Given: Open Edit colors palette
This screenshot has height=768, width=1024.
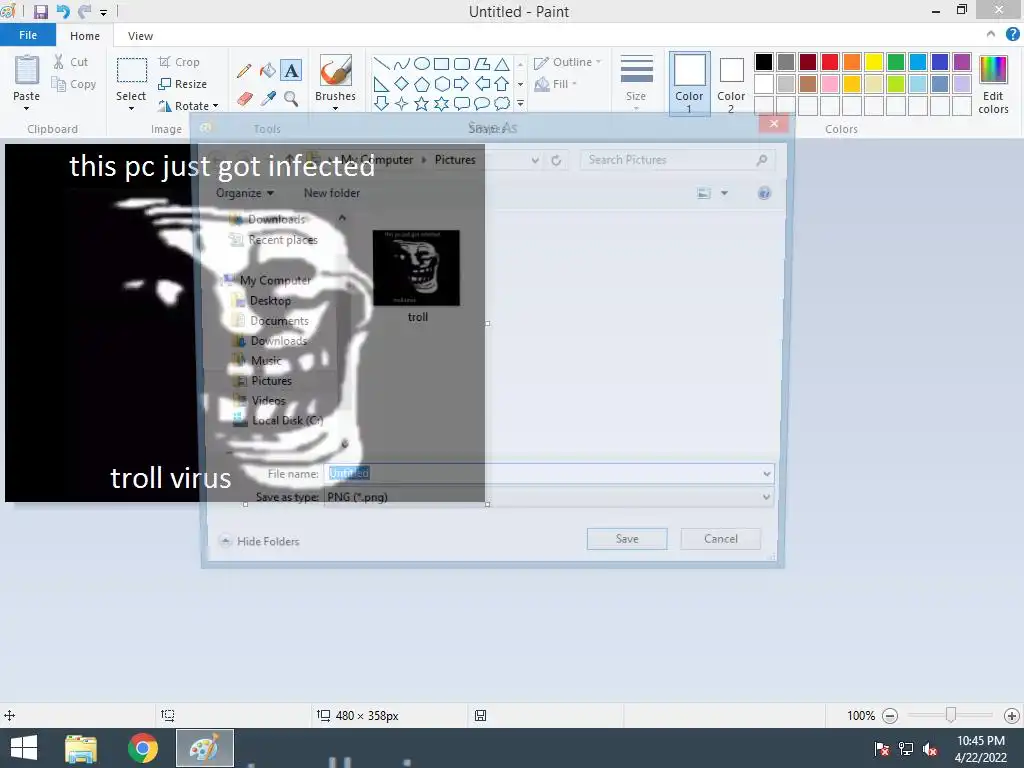Looking at the screenshot, I should pyautogui.click(x=993, y=84).
